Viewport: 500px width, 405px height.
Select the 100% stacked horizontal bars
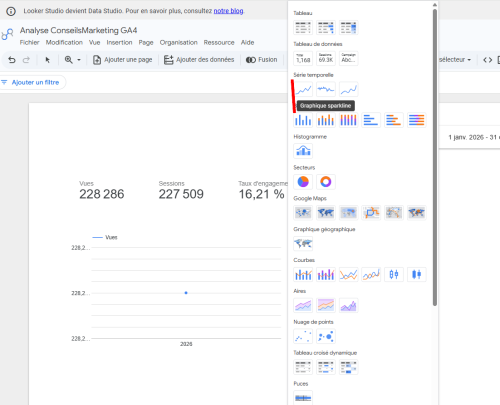pyautogui.click(x=416, y=120)
